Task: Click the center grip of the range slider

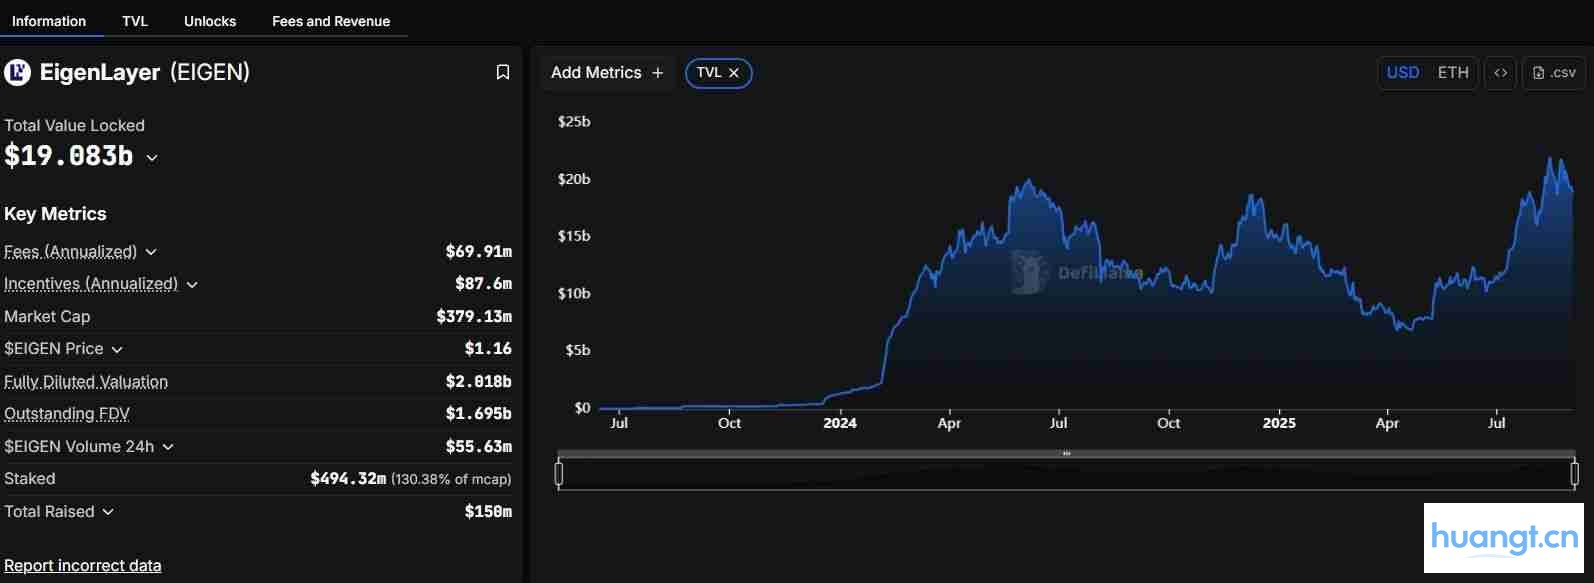Action: 1067,454
